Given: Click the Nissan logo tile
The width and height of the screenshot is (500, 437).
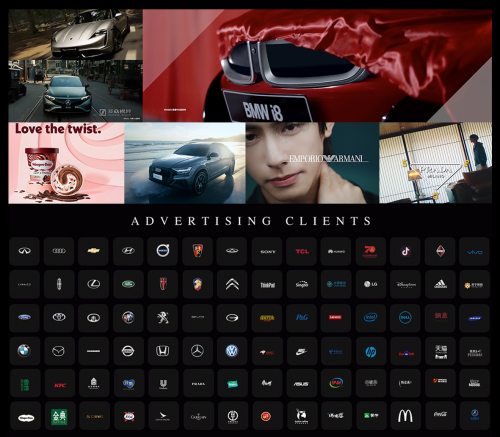Looking at the screenshot, I should pyautogui.click(x=128, y=351).
